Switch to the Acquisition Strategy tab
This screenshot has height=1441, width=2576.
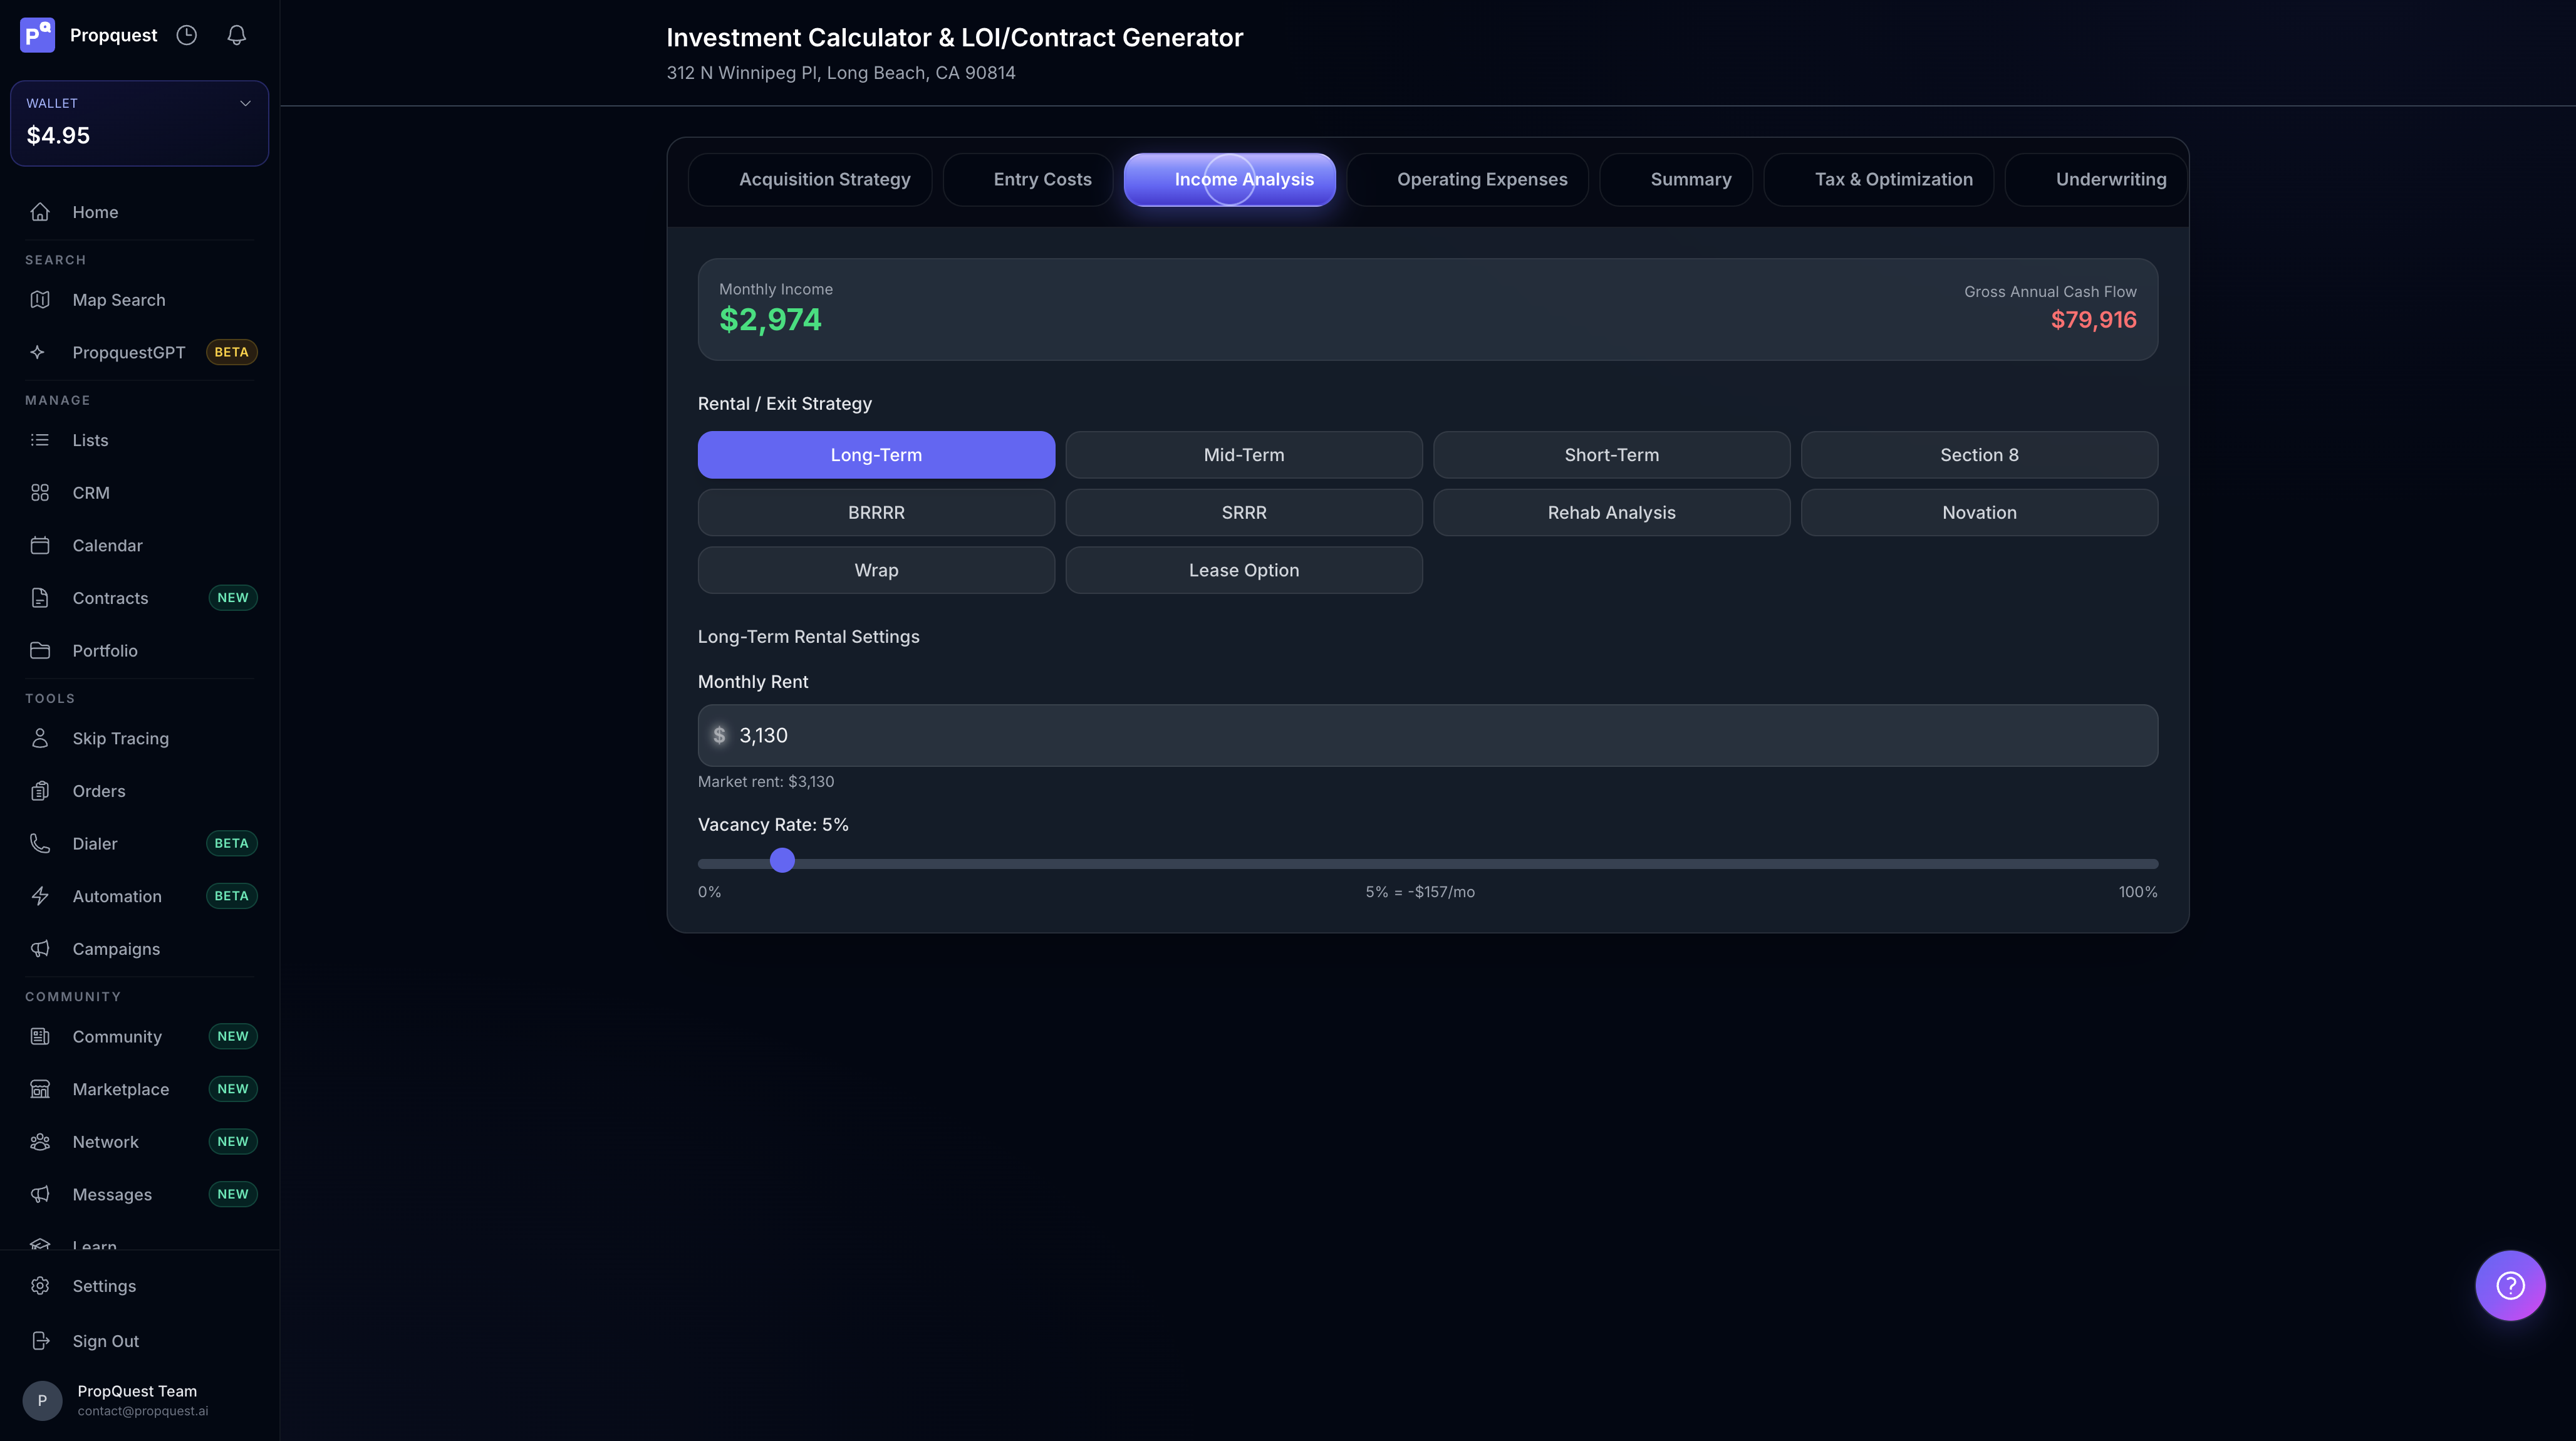point(810,180)
